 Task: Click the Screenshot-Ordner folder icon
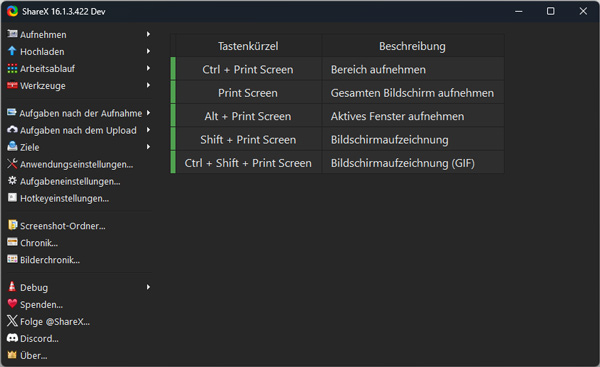[12, 225]
